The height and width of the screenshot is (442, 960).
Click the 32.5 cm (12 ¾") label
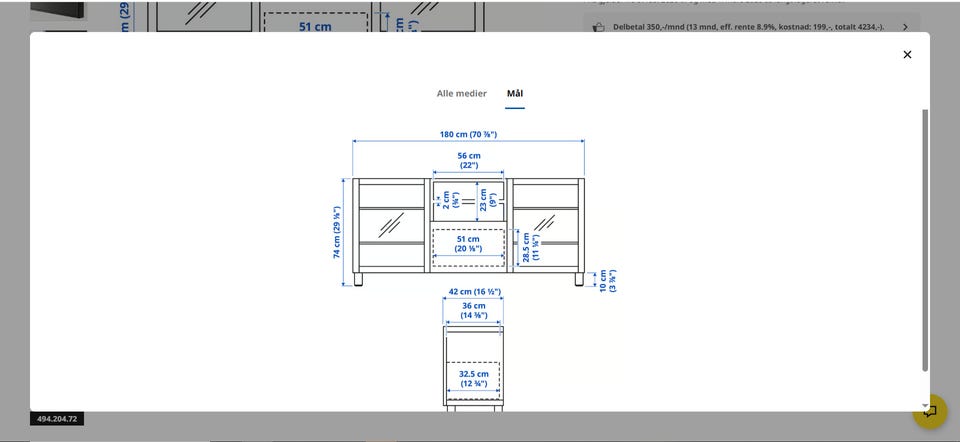(x=474, y=378)
